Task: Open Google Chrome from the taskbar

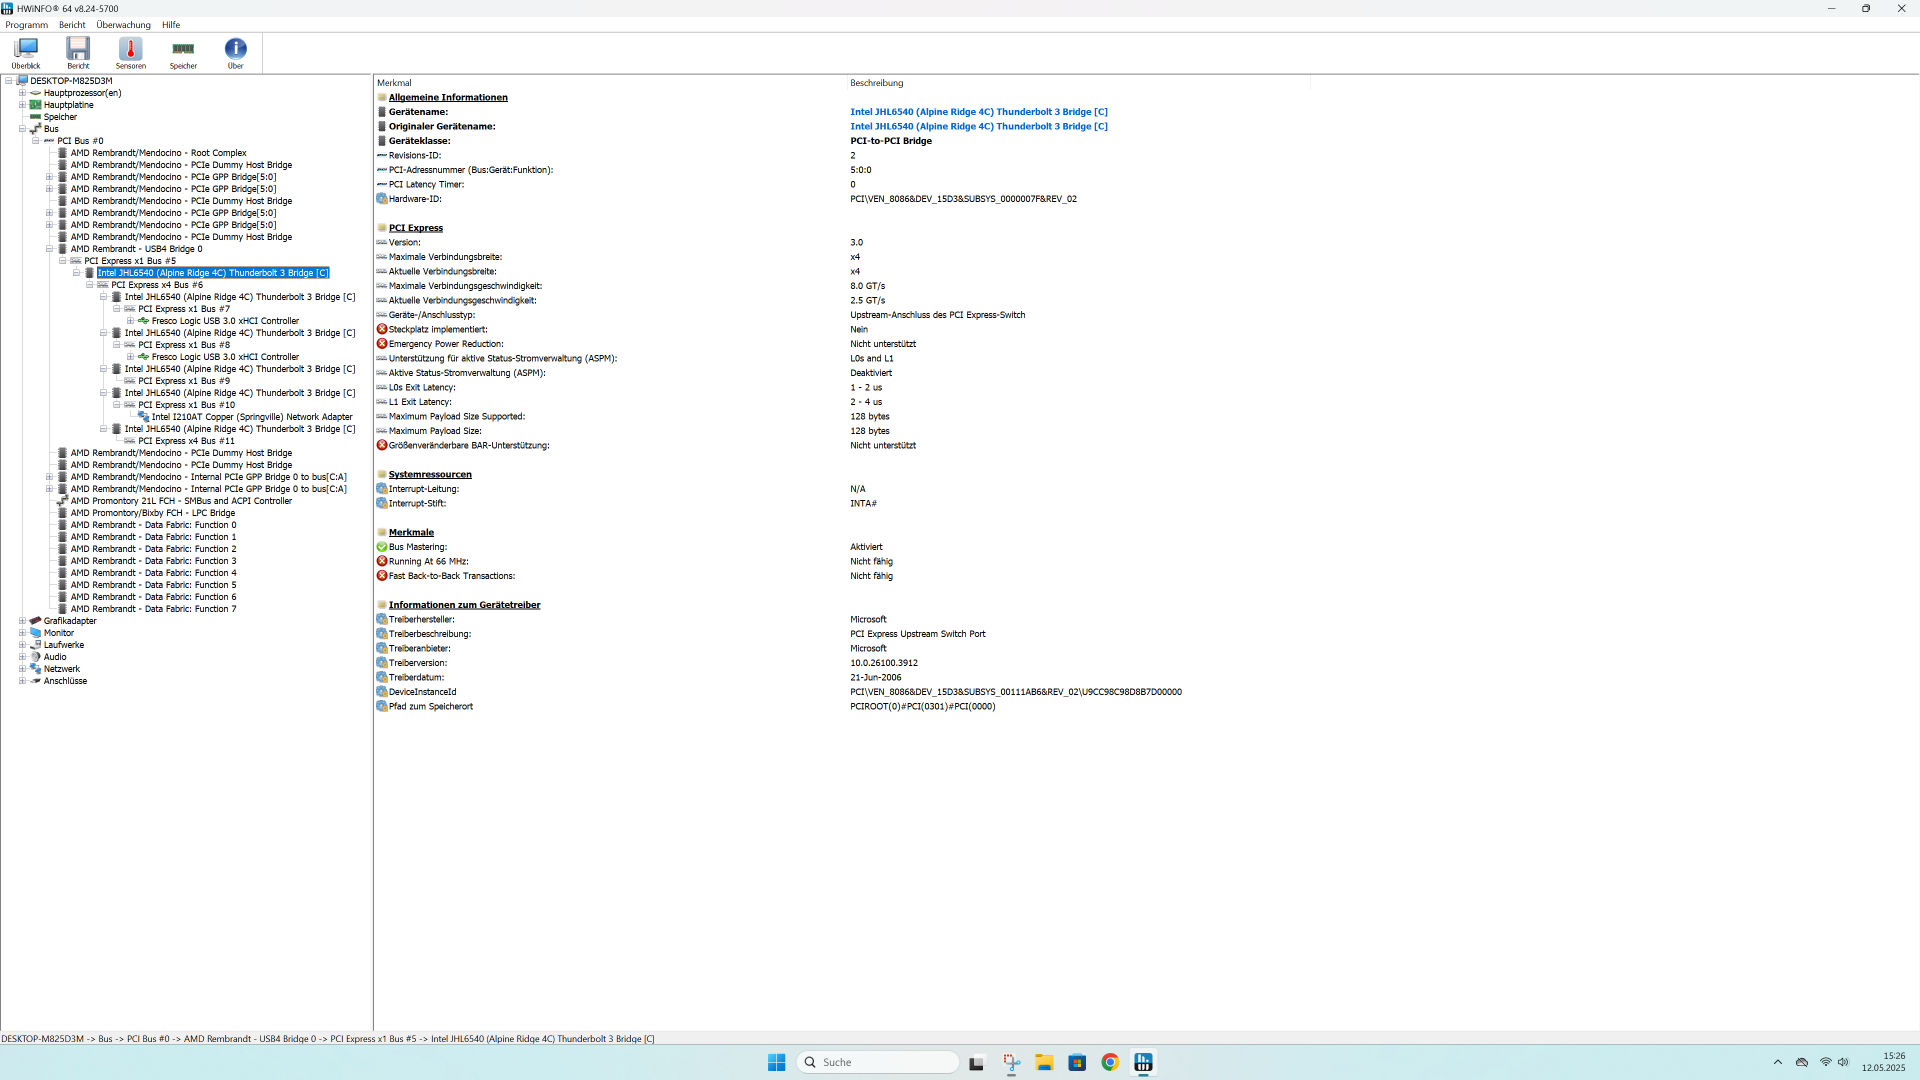Action: 1110,1062
